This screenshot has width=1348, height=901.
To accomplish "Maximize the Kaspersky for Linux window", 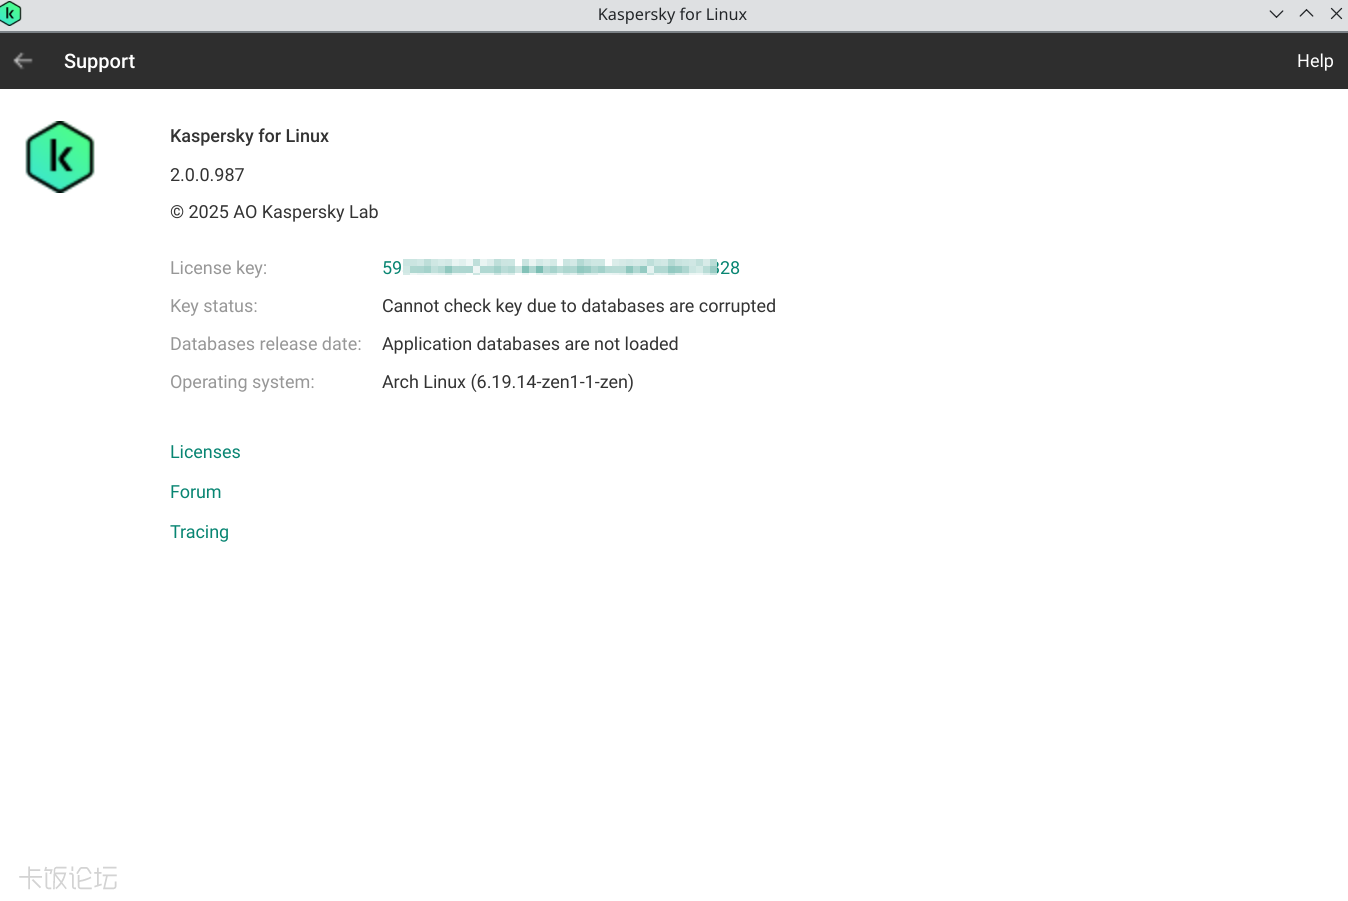I will coord(1306,14).
